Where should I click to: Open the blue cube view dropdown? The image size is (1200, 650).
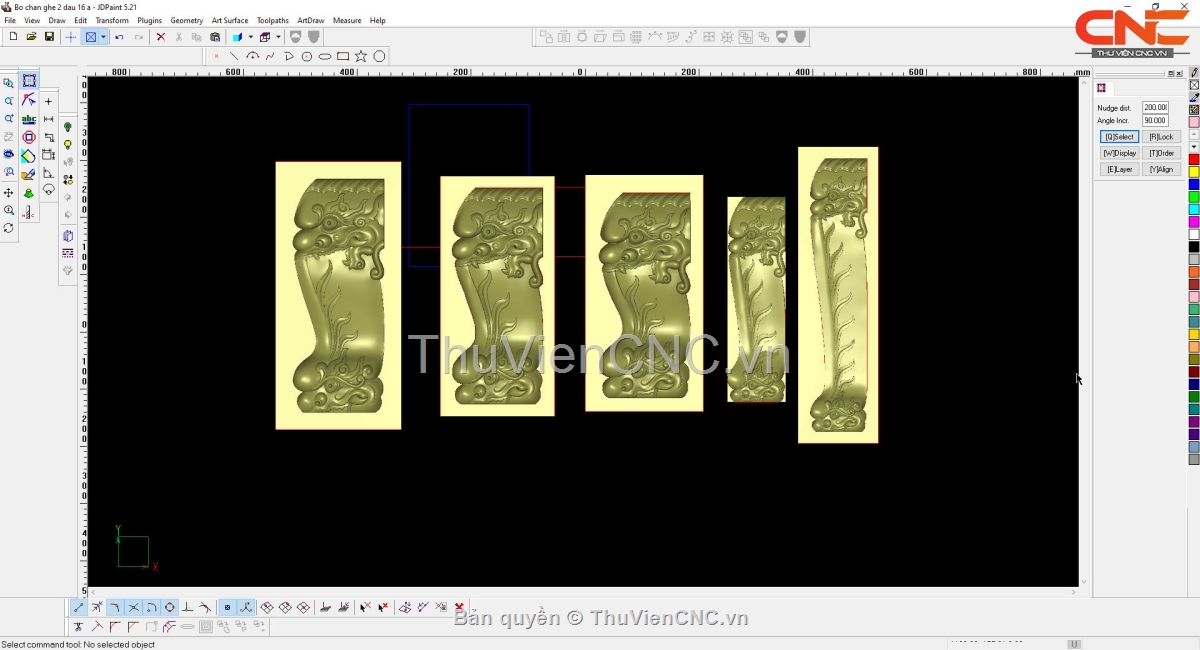click(250, 37)
